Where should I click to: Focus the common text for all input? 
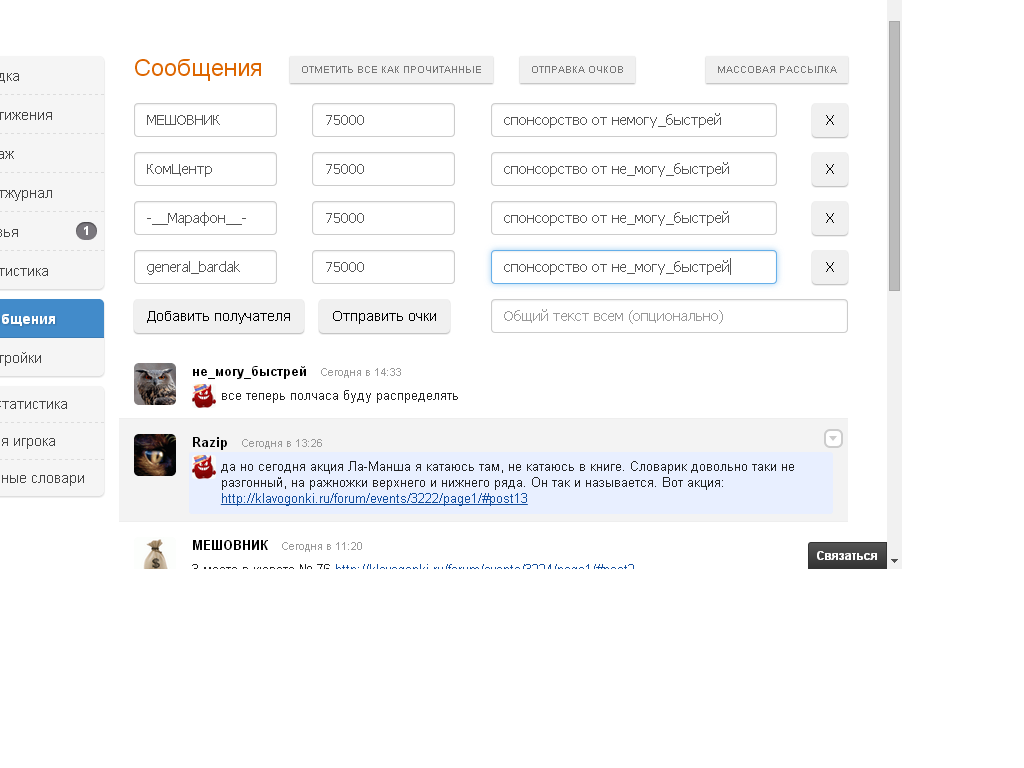tap(669, 316)
